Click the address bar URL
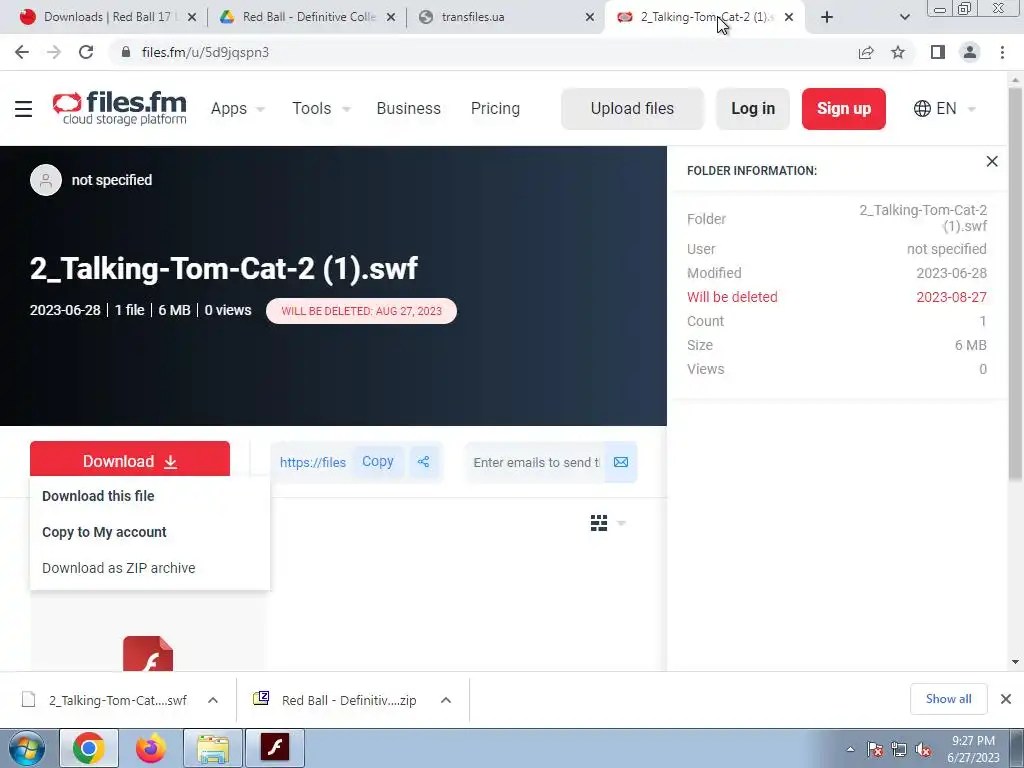The width and height of the screenshot is (1024, 768). pos(205,52)
